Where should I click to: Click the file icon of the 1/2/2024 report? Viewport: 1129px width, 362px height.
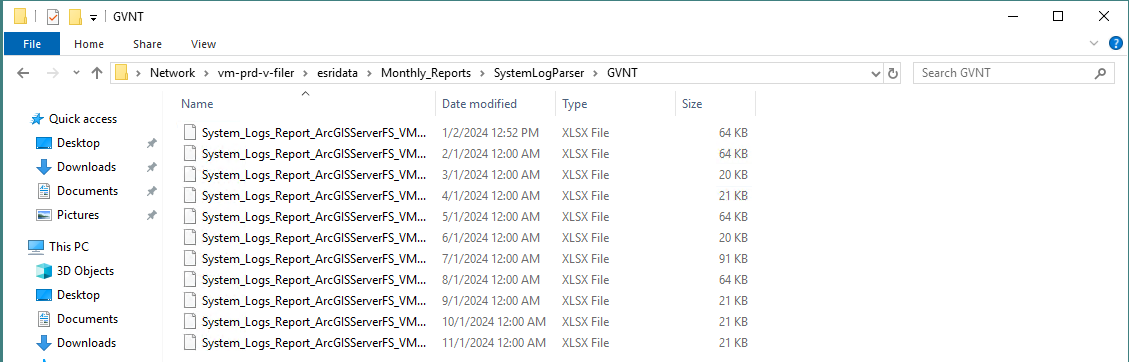(190, 132)
